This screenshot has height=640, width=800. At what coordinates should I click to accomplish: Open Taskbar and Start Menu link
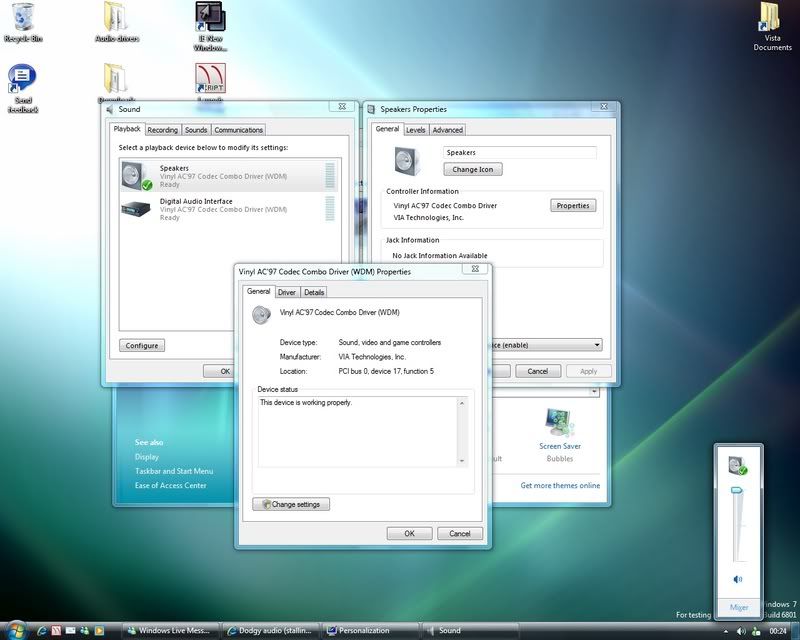[174, 471]
